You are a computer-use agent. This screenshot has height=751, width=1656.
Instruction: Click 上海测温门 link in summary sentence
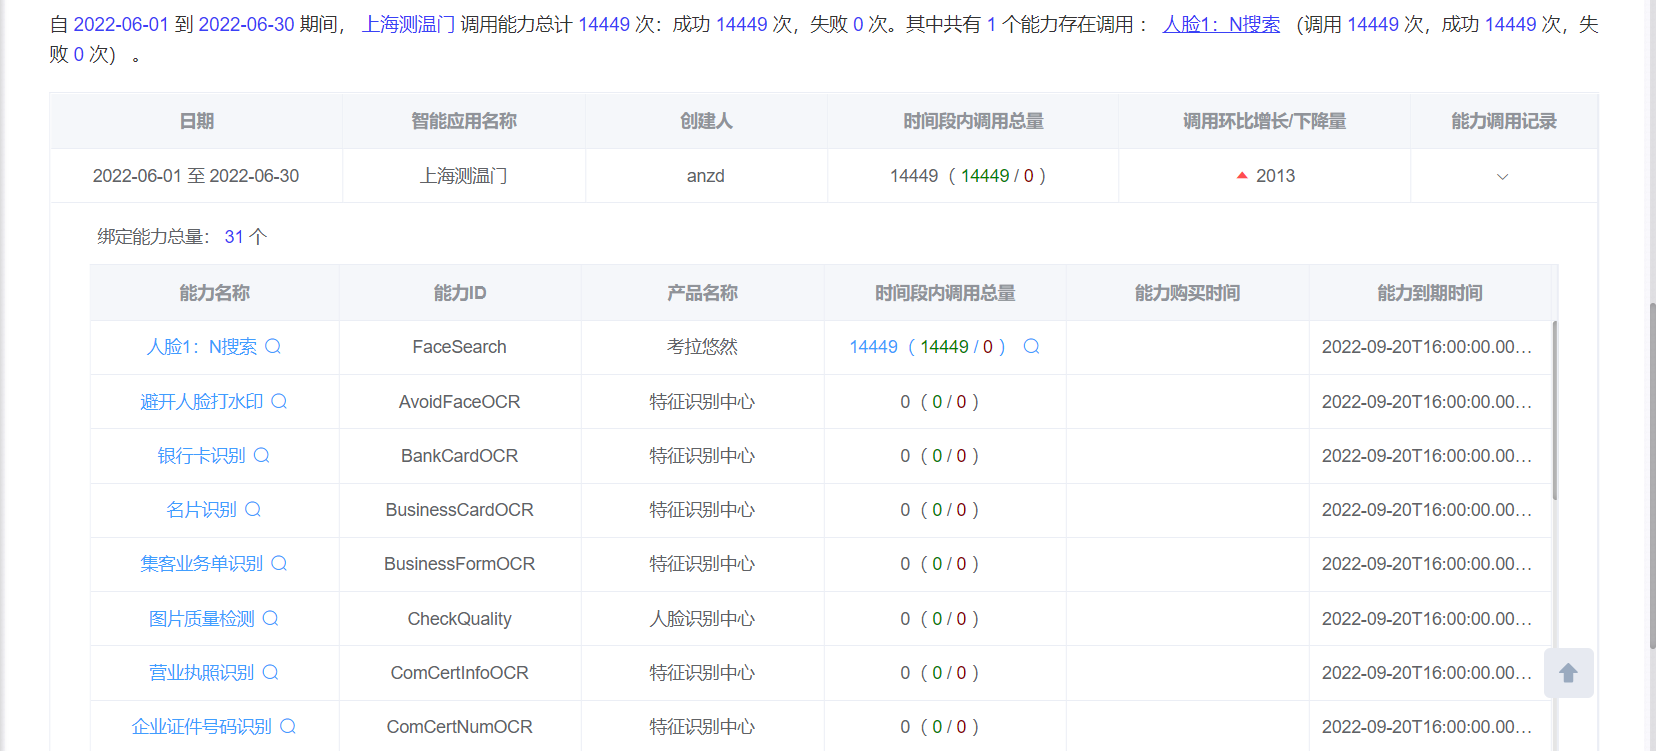(408, 24)
